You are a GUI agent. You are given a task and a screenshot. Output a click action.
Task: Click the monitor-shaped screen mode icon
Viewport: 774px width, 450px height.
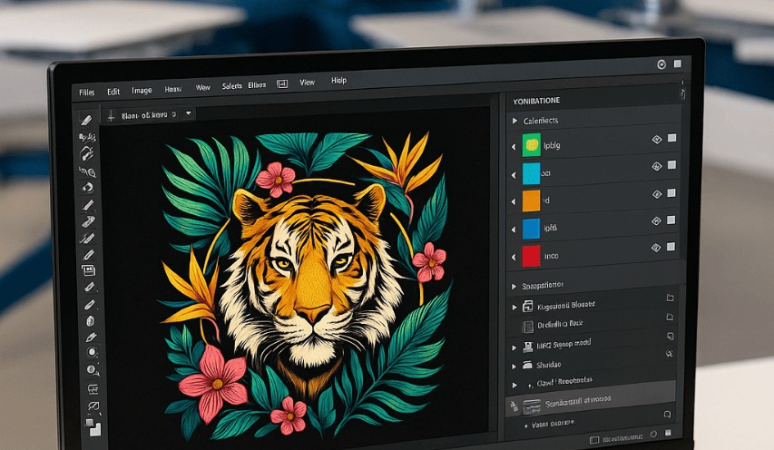93,389
